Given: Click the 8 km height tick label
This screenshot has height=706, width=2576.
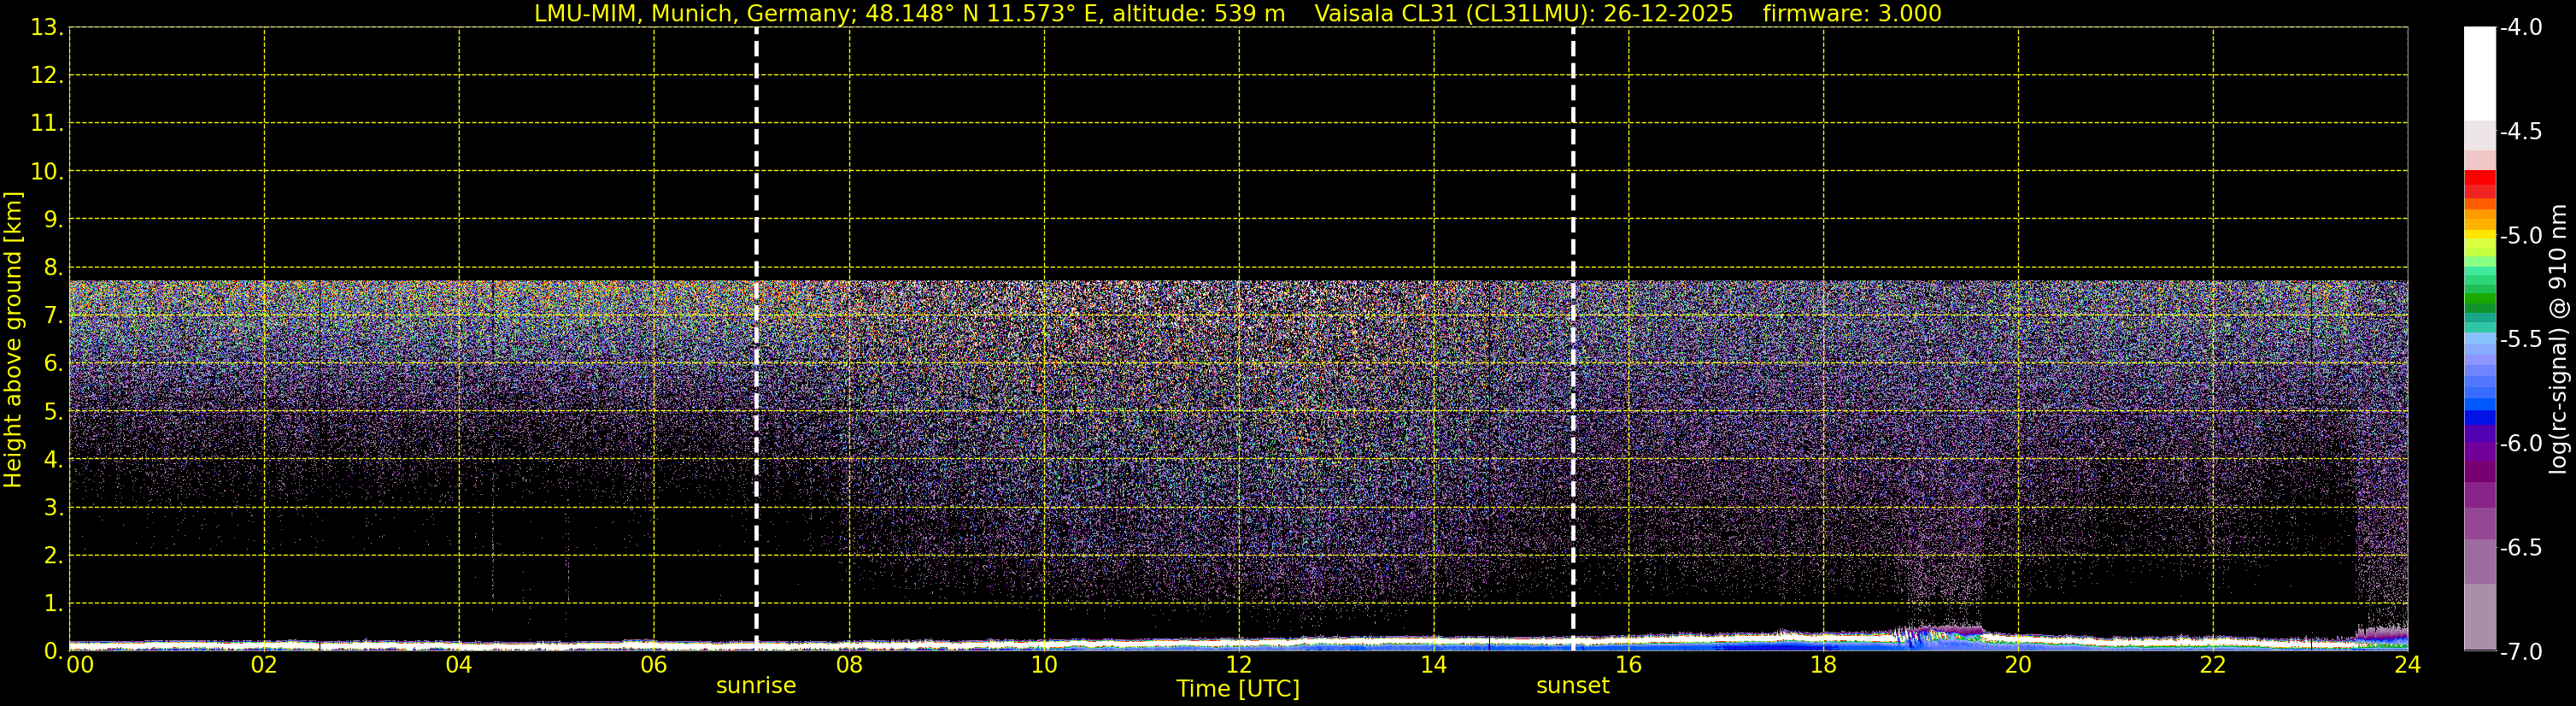Looking at the screenshot, I should [52, 268].
